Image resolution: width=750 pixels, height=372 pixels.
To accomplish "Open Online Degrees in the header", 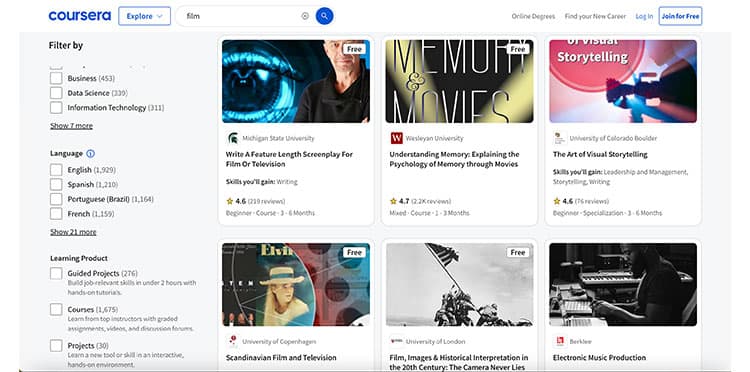I will (533, 16).
